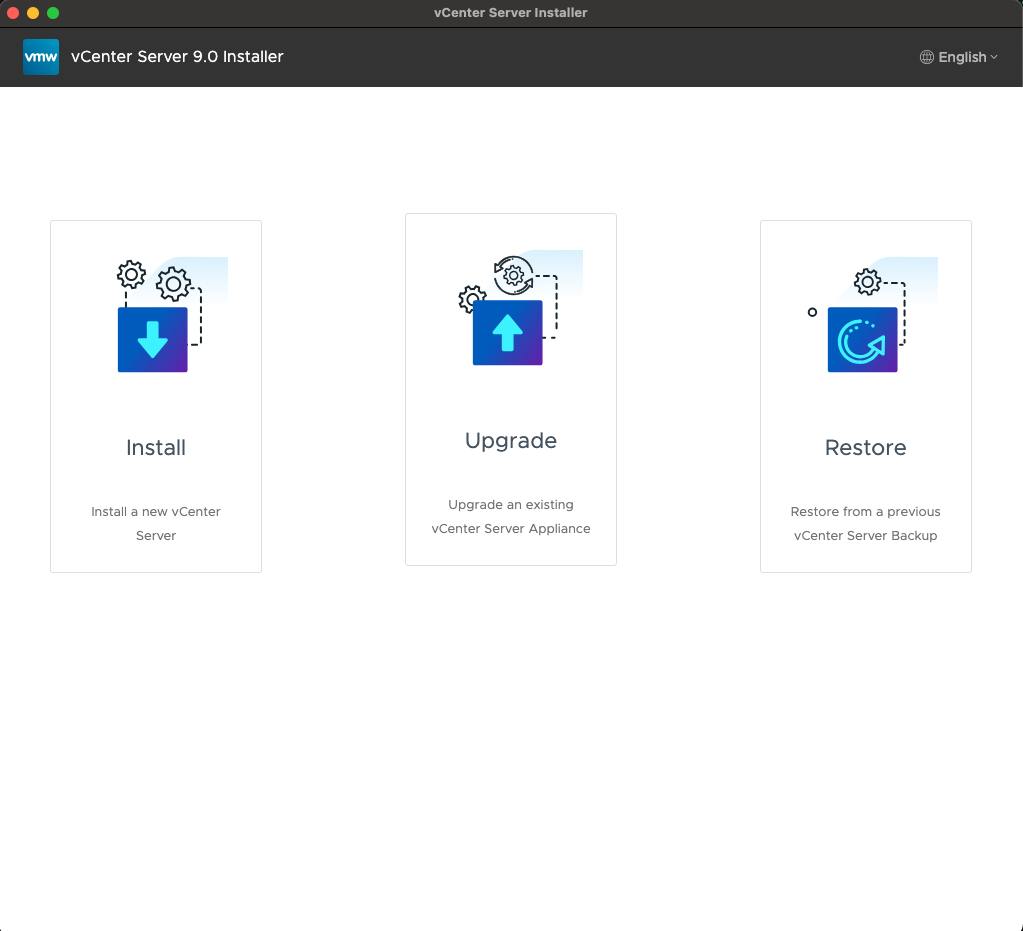Image resolution: width=1023 pixels, height=931 pixels.
Task: Click 'Install a new vCenter Server' text
Action: [156, 523]
